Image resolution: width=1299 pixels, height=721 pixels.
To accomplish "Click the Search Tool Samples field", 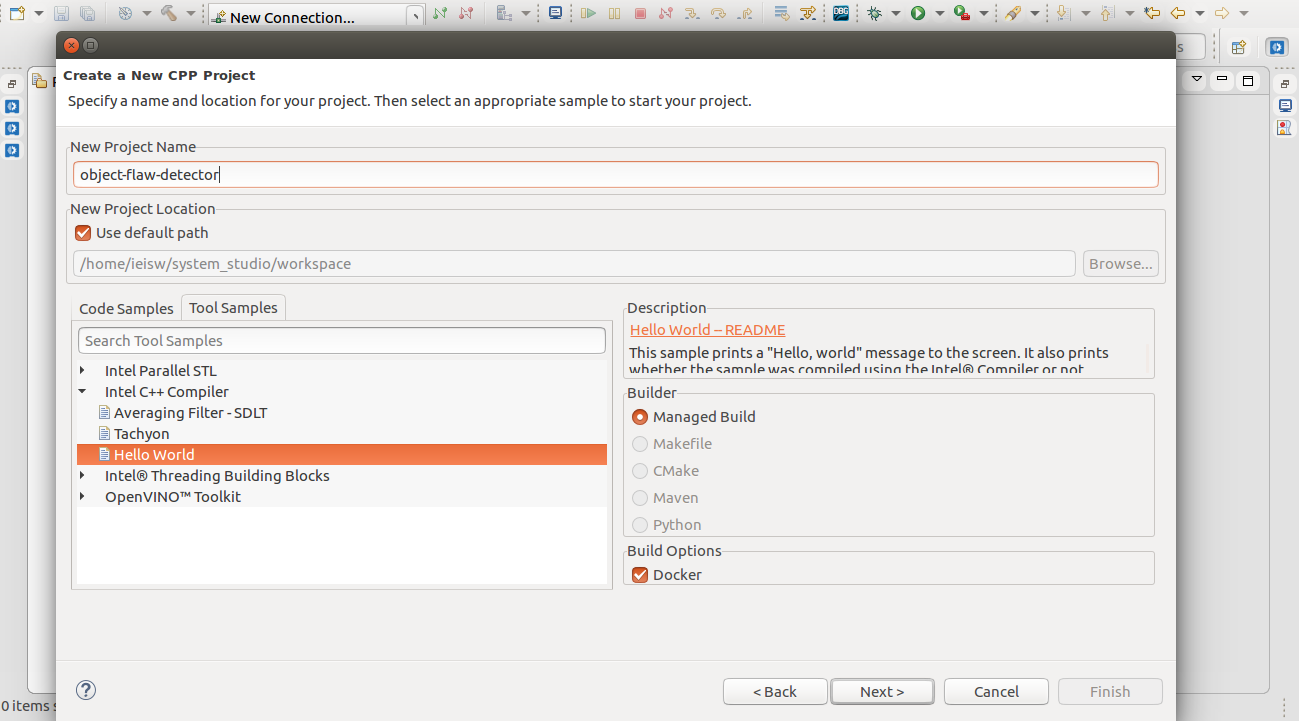I will tap(342, 341).
